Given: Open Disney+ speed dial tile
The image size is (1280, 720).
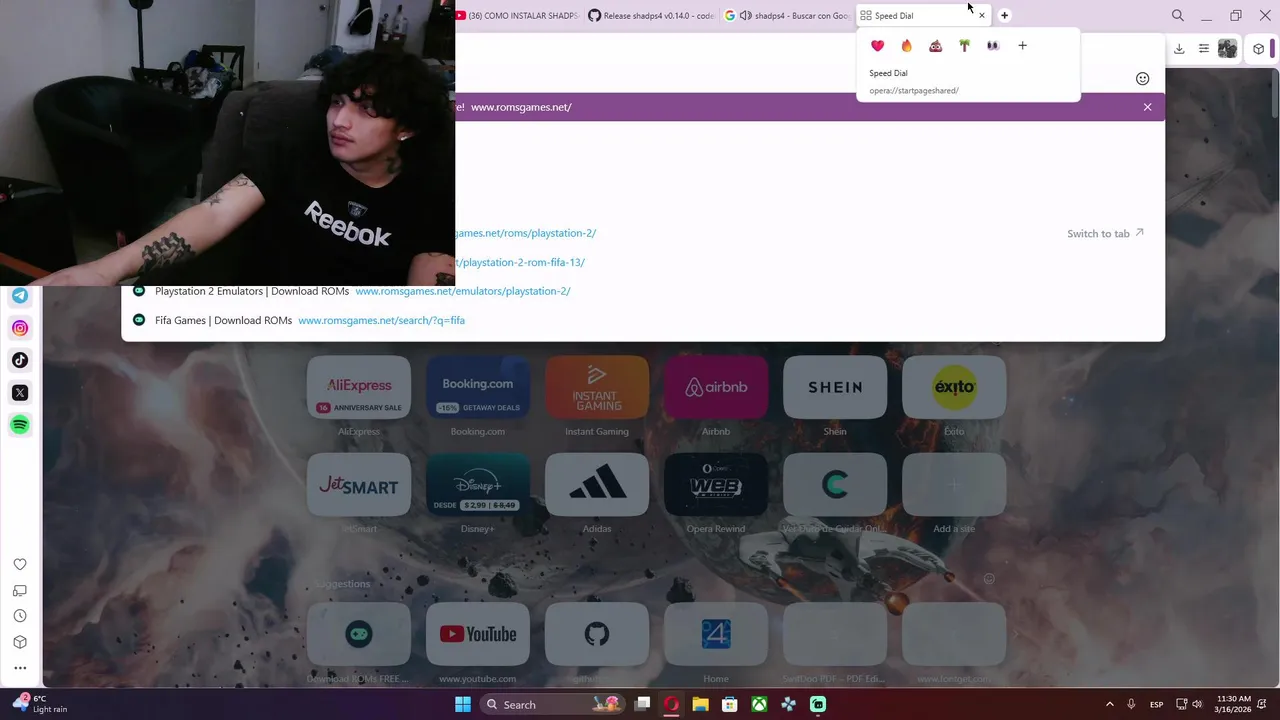Looking at the screenshot, I should coord(478,485).
